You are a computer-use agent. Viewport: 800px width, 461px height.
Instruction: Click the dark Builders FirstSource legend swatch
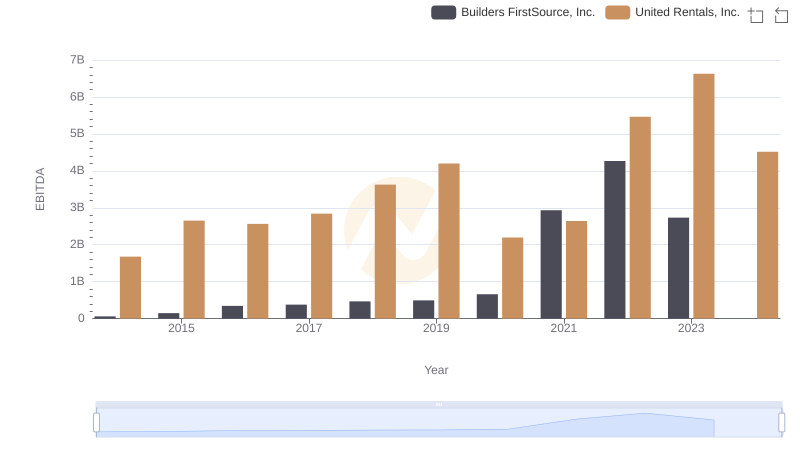pyautogui.click(x=443, y=12)
